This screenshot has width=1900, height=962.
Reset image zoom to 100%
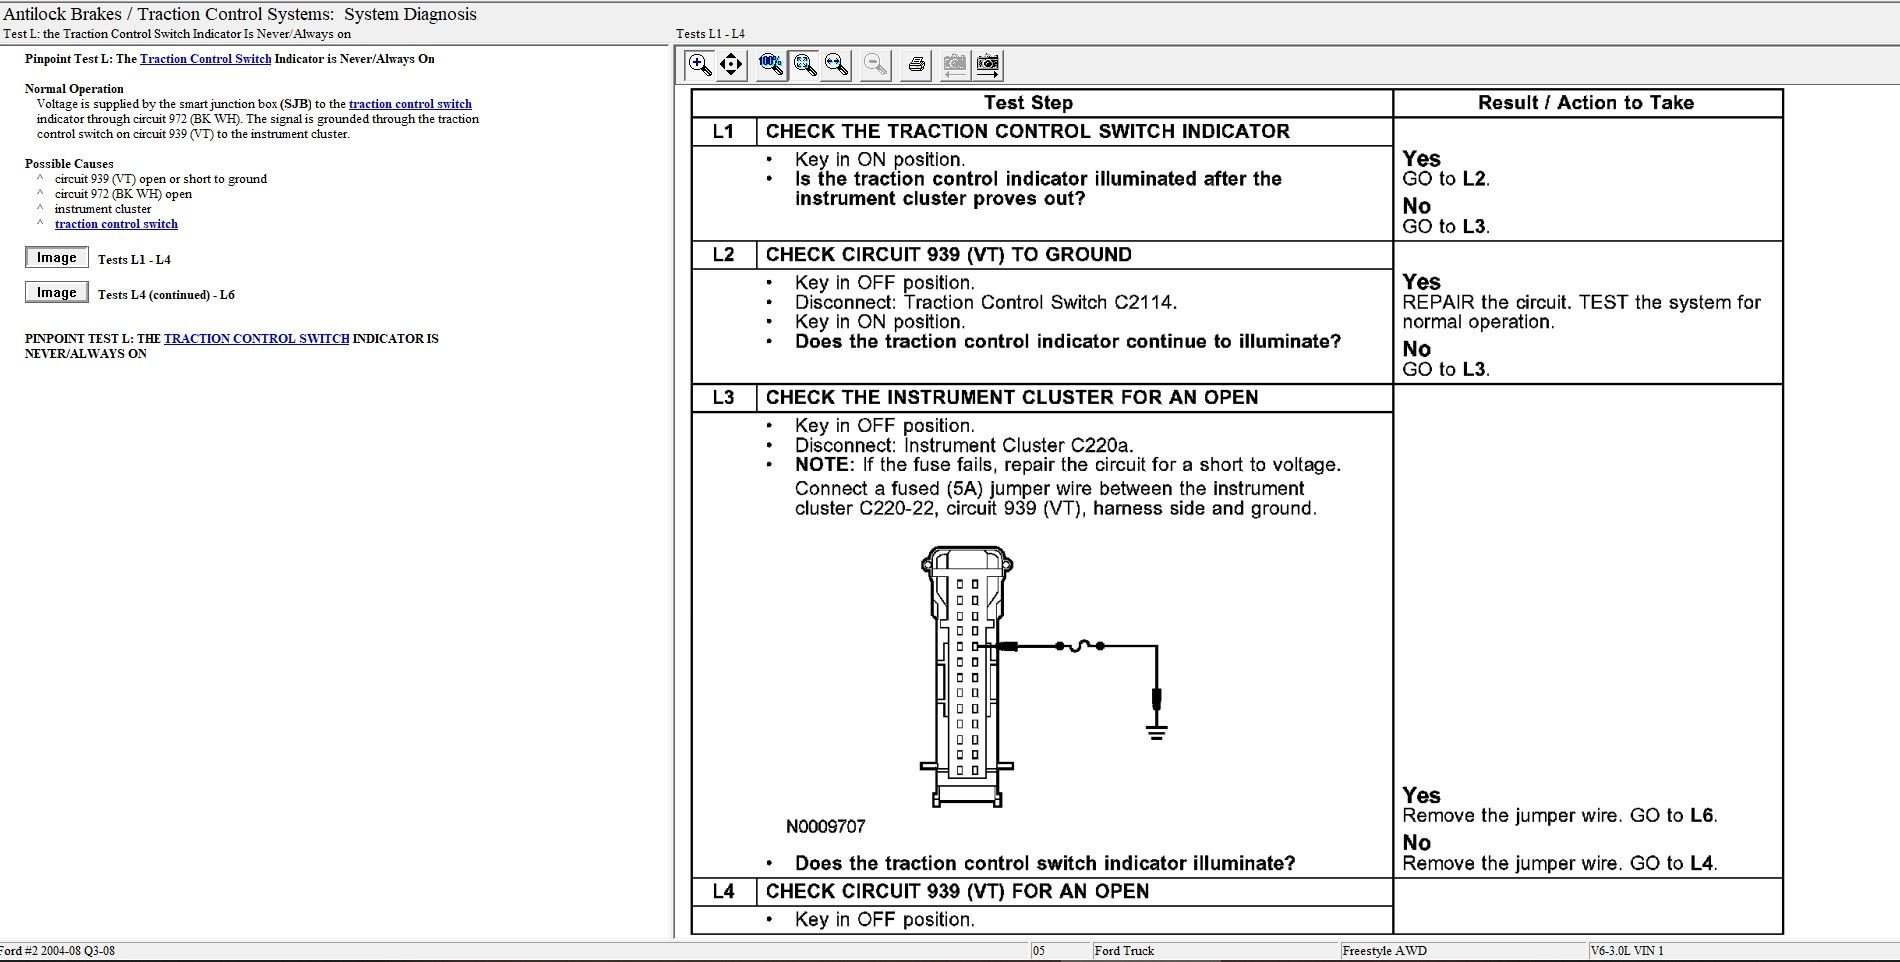(x=770, y=66)
